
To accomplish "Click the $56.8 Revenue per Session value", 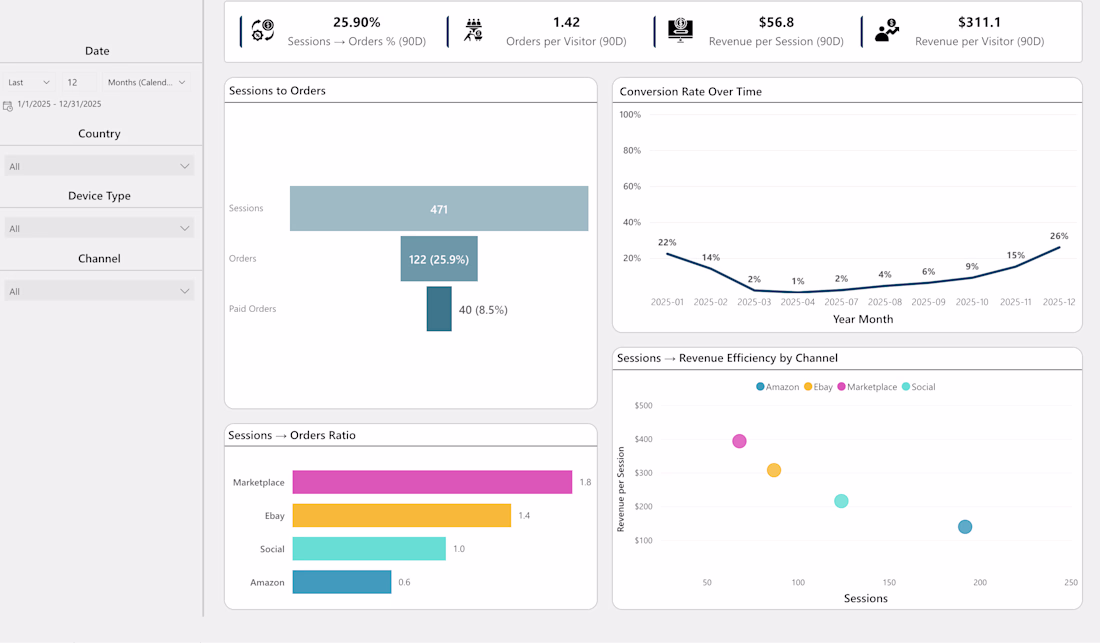I will pyautogui.click(x=776, y=22).
